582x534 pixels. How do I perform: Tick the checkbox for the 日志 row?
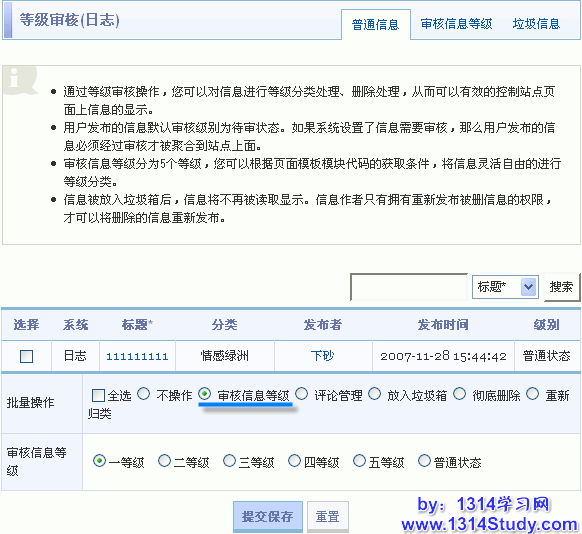(26, 356)
